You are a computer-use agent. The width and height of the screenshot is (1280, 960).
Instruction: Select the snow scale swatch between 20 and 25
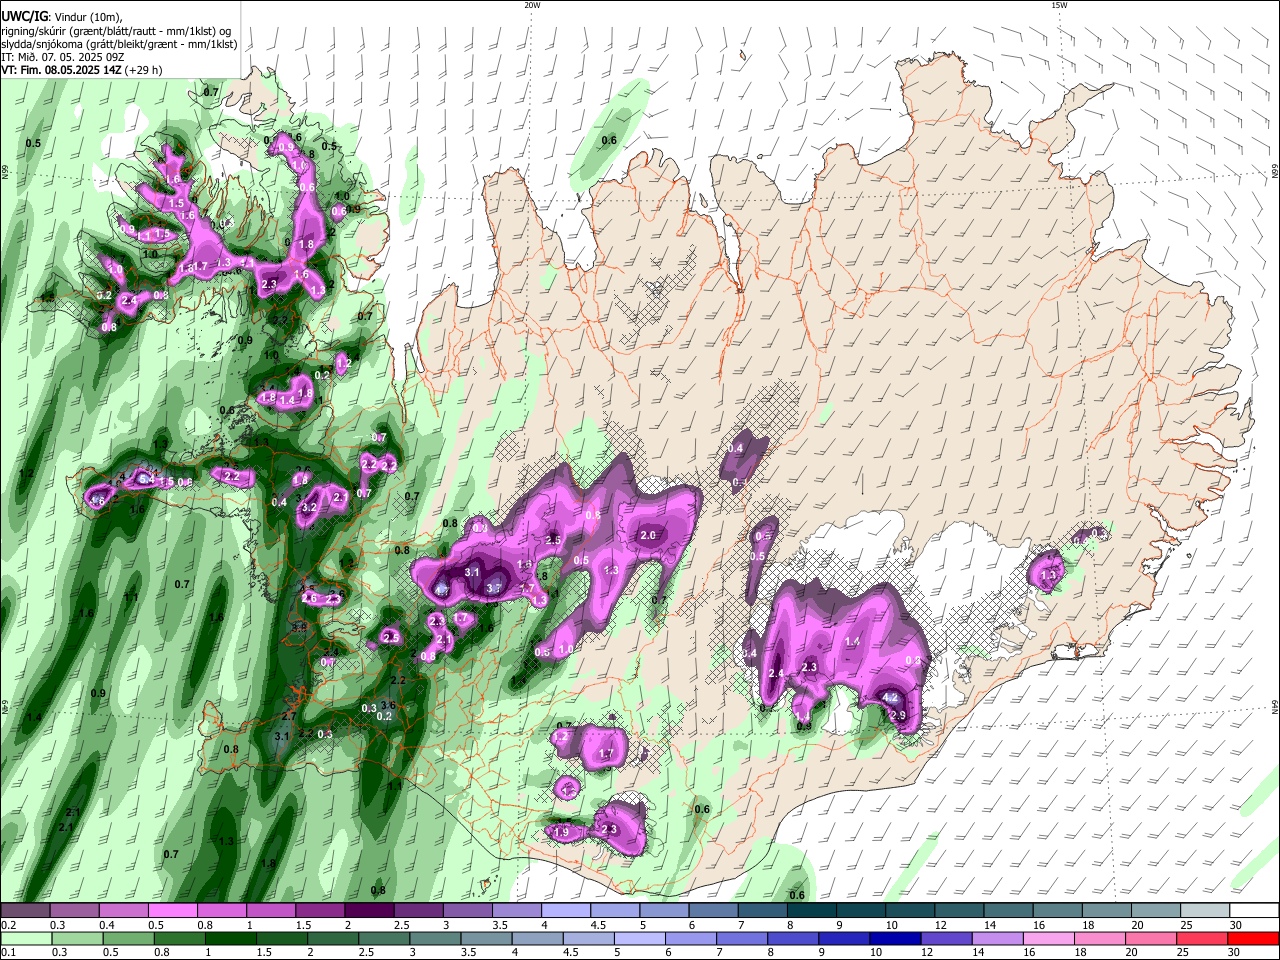pyautogui.click(x=1155, y=911)
